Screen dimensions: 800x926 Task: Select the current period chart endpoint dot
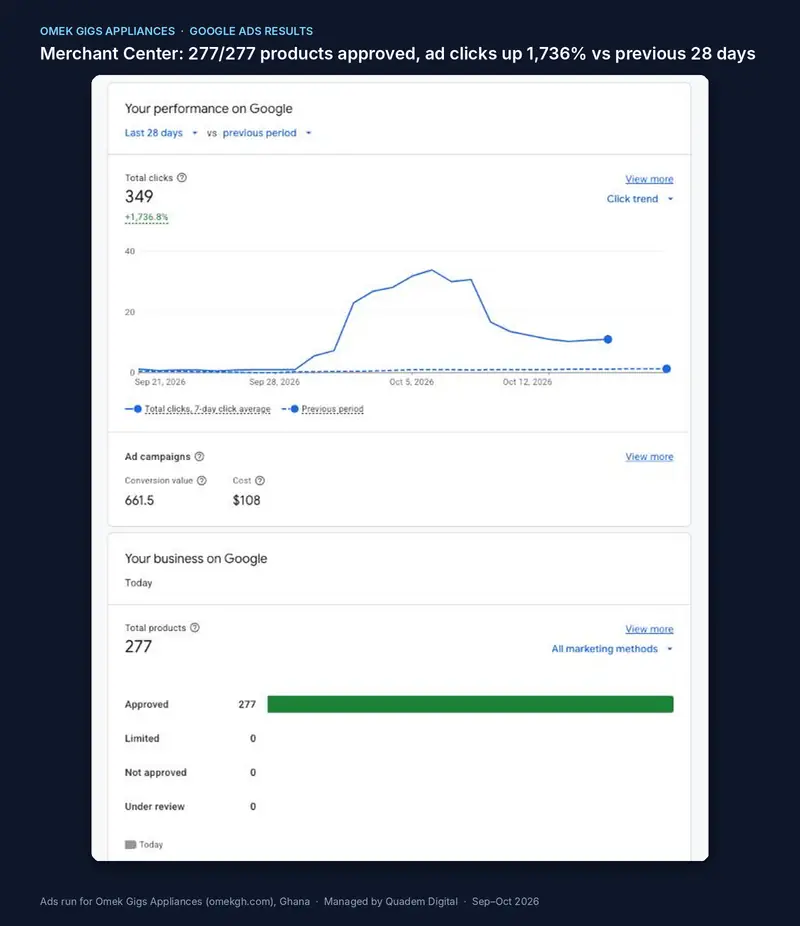click(x=608, y=339)
